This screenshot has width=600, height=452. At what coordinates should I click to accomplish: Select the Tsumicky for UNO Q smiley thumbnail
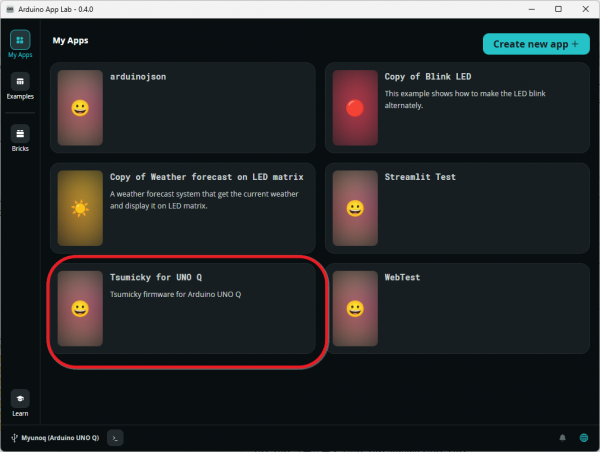point(80,308)
